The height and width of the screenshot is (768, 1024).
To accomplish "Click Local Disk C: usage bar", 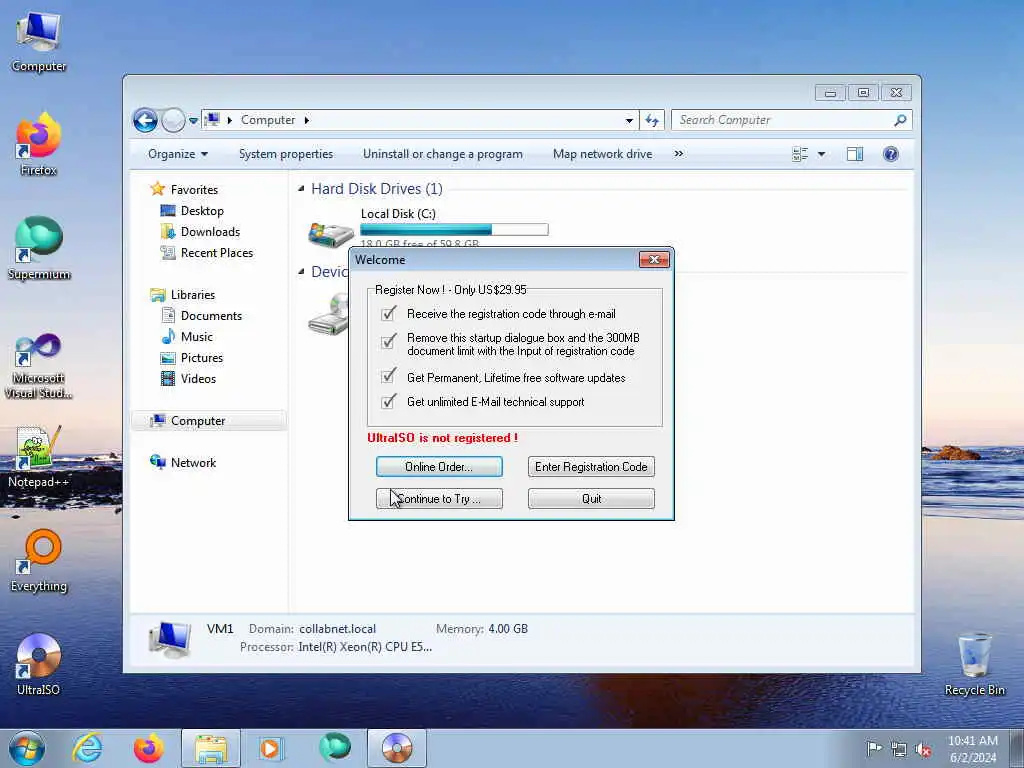I will (x=454, y=229).
